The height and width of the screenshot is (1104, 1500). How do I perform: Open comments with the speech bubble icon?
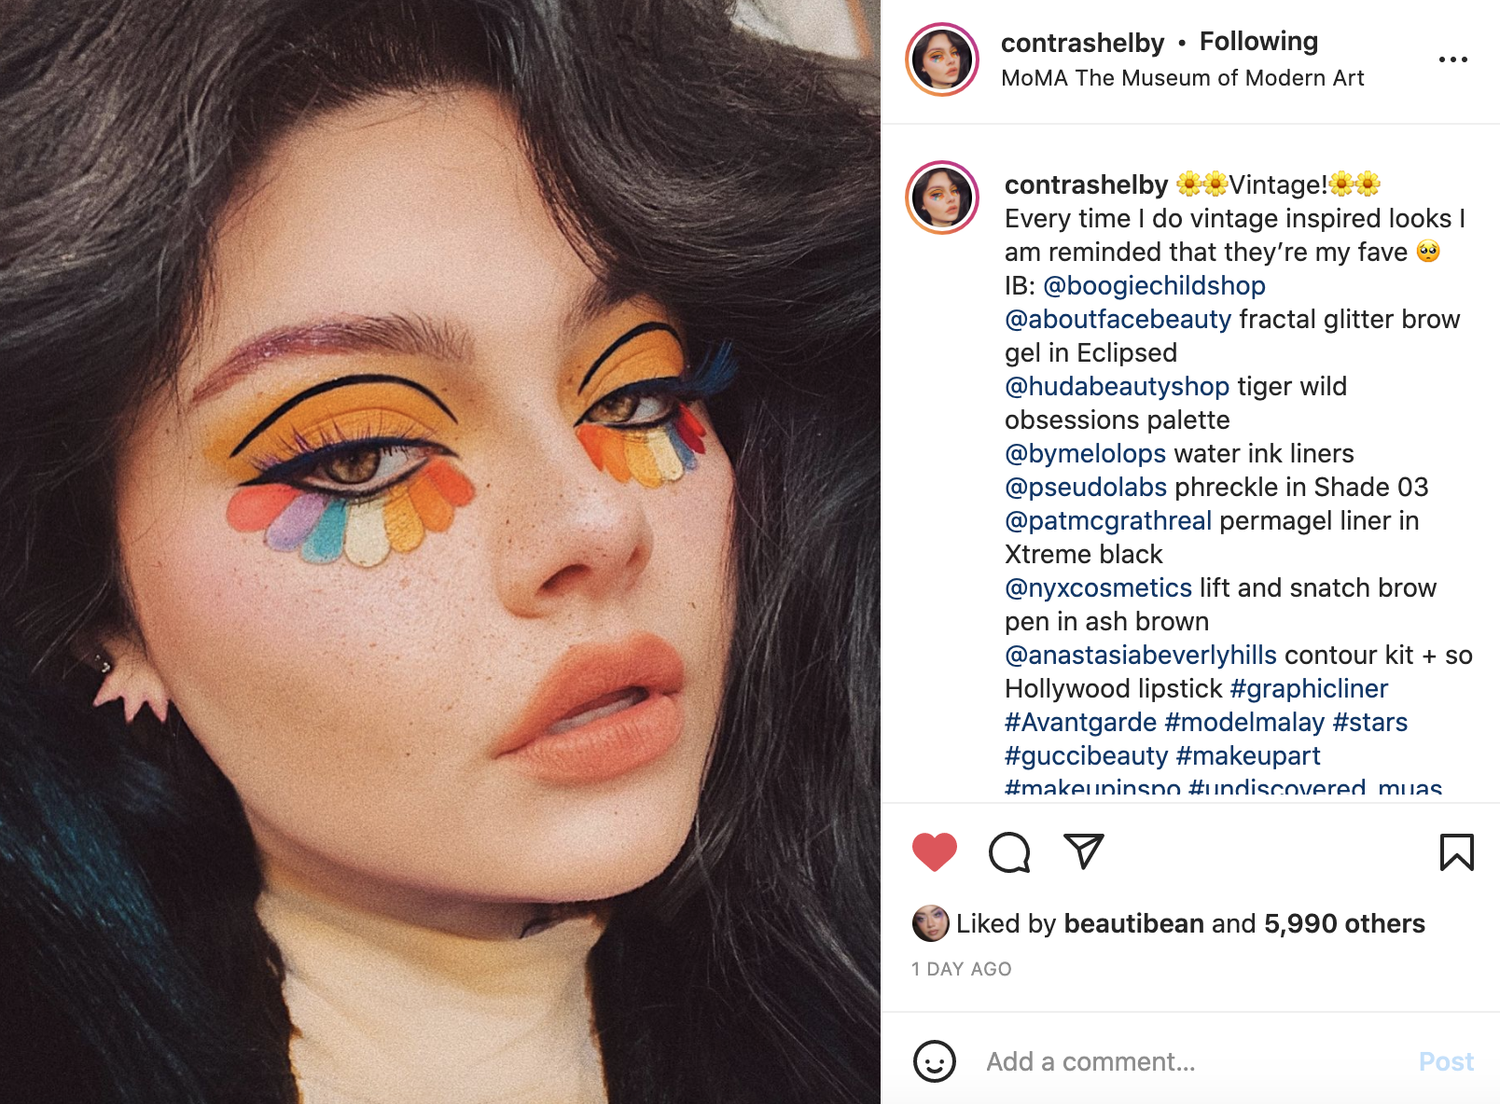(1009, 852)
